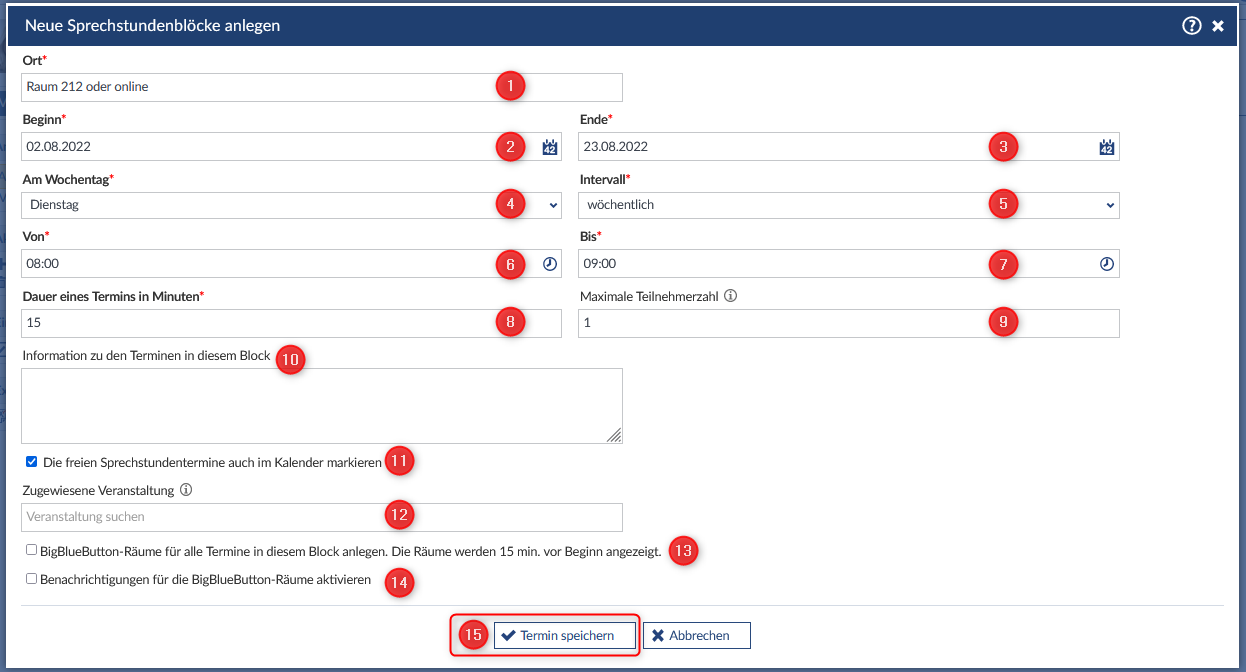The width and height of the screenshot is (1246, 672).
Task: Click Termin speichern button
Action: (x=565, y=636)
